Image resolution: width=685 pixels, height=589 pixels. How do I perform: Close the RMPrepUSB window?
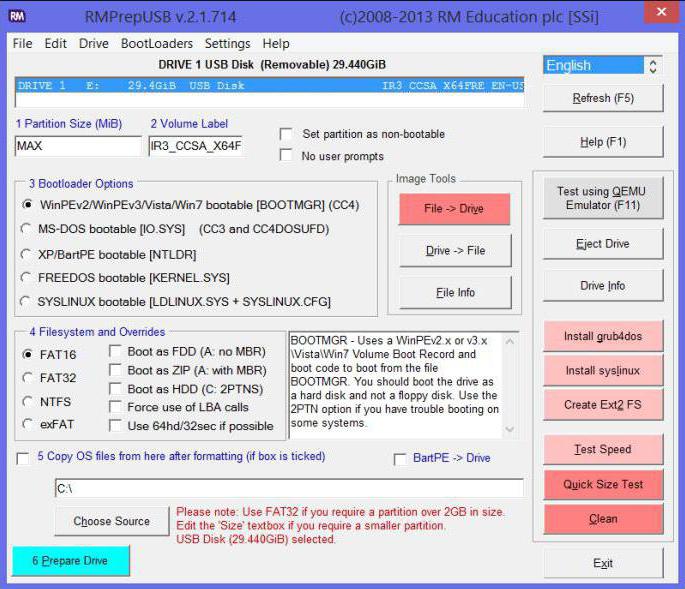(661, 12)
